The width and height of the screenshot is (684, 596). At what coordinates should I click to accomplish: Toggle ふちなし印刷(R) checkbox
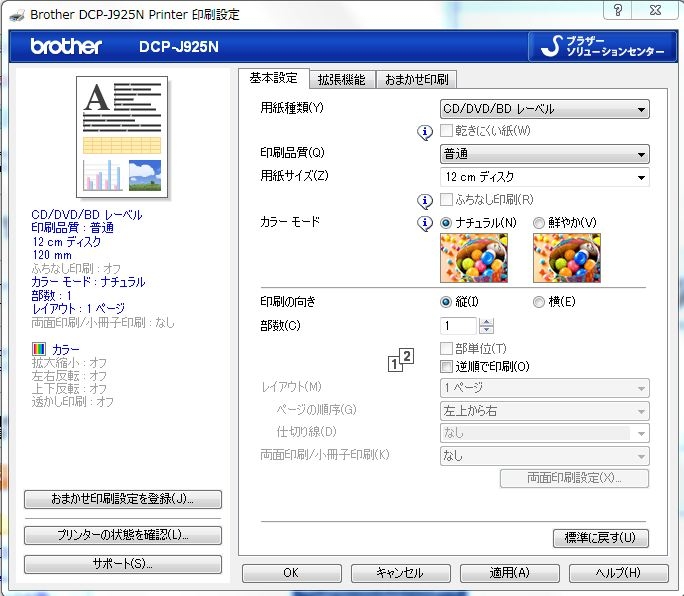click(x=446, y=199)
